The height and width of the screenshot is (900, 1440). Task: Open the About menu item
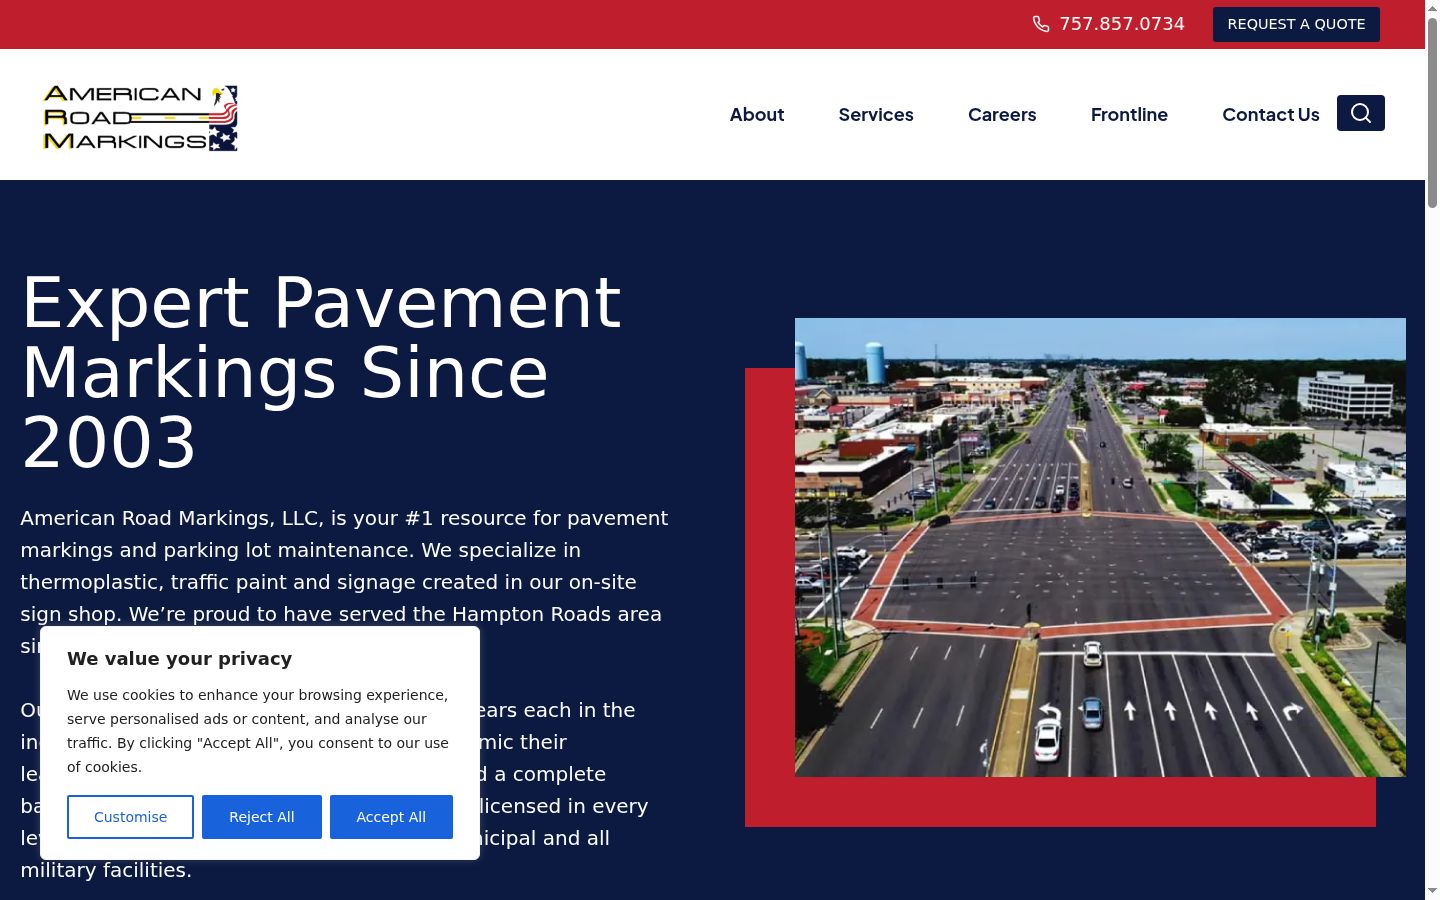point(757,115)
